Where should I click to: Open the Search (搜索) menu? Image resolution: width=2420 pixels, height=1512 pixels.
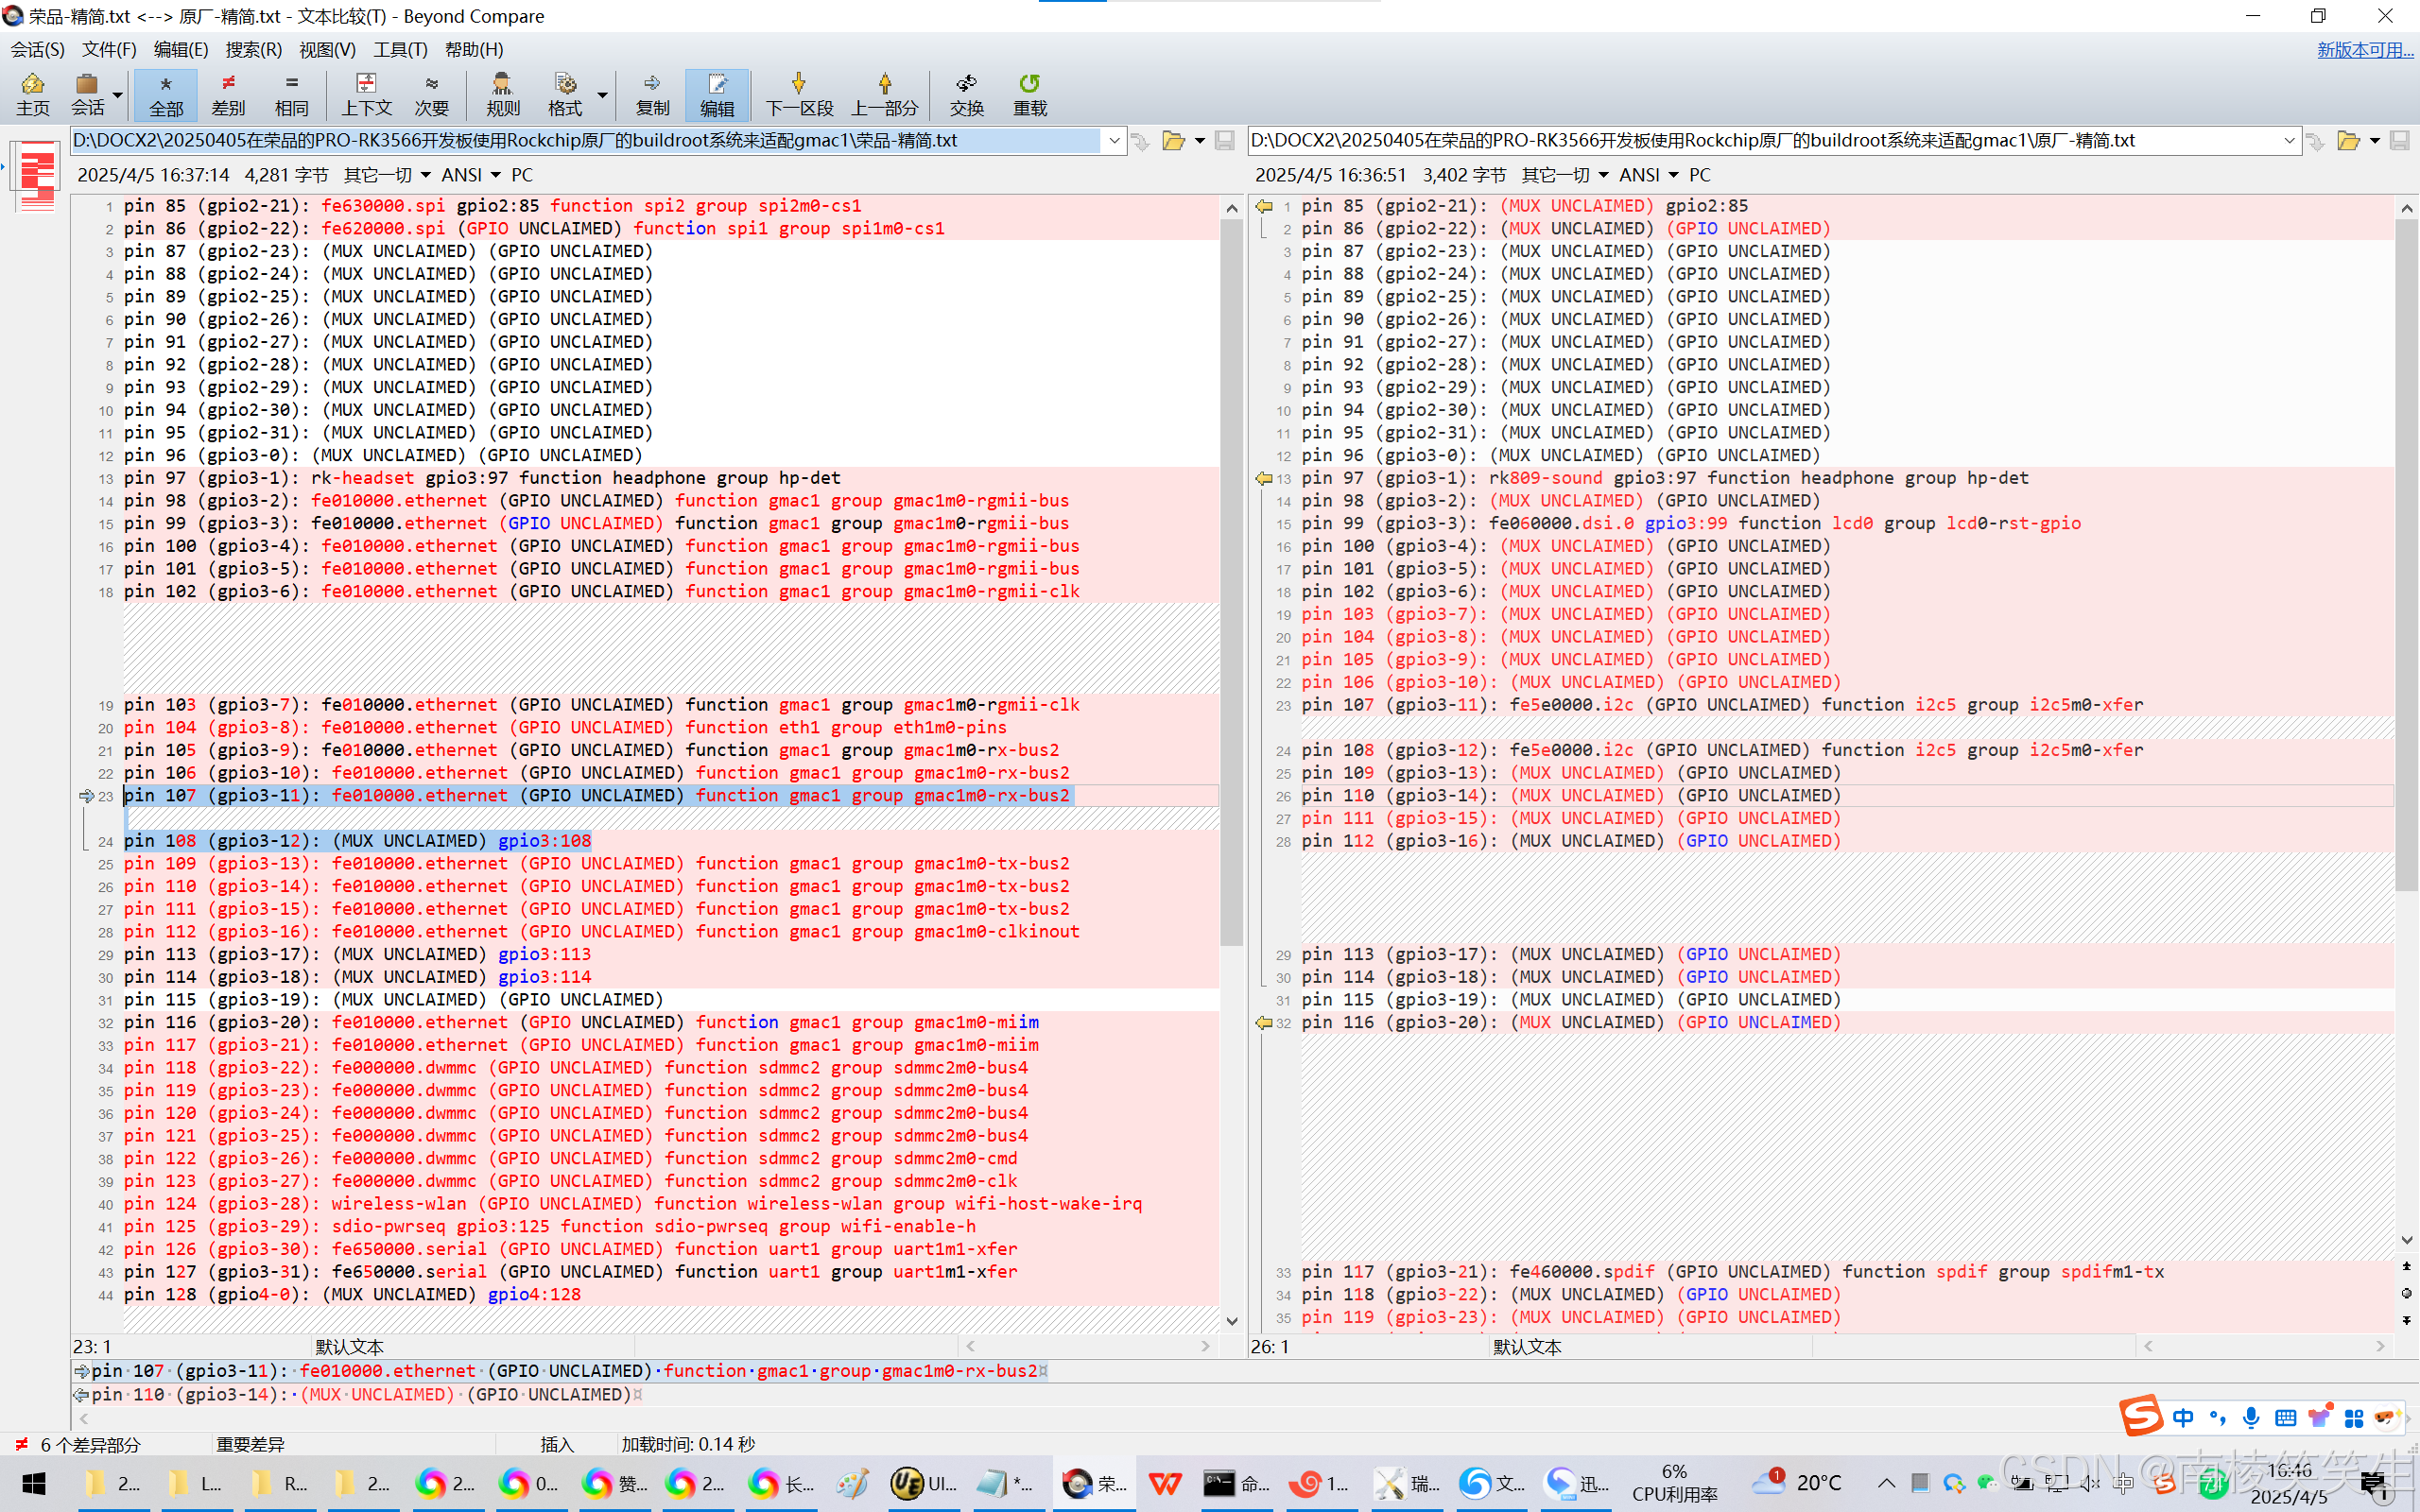pyautogui.click(x=253, y=49)
